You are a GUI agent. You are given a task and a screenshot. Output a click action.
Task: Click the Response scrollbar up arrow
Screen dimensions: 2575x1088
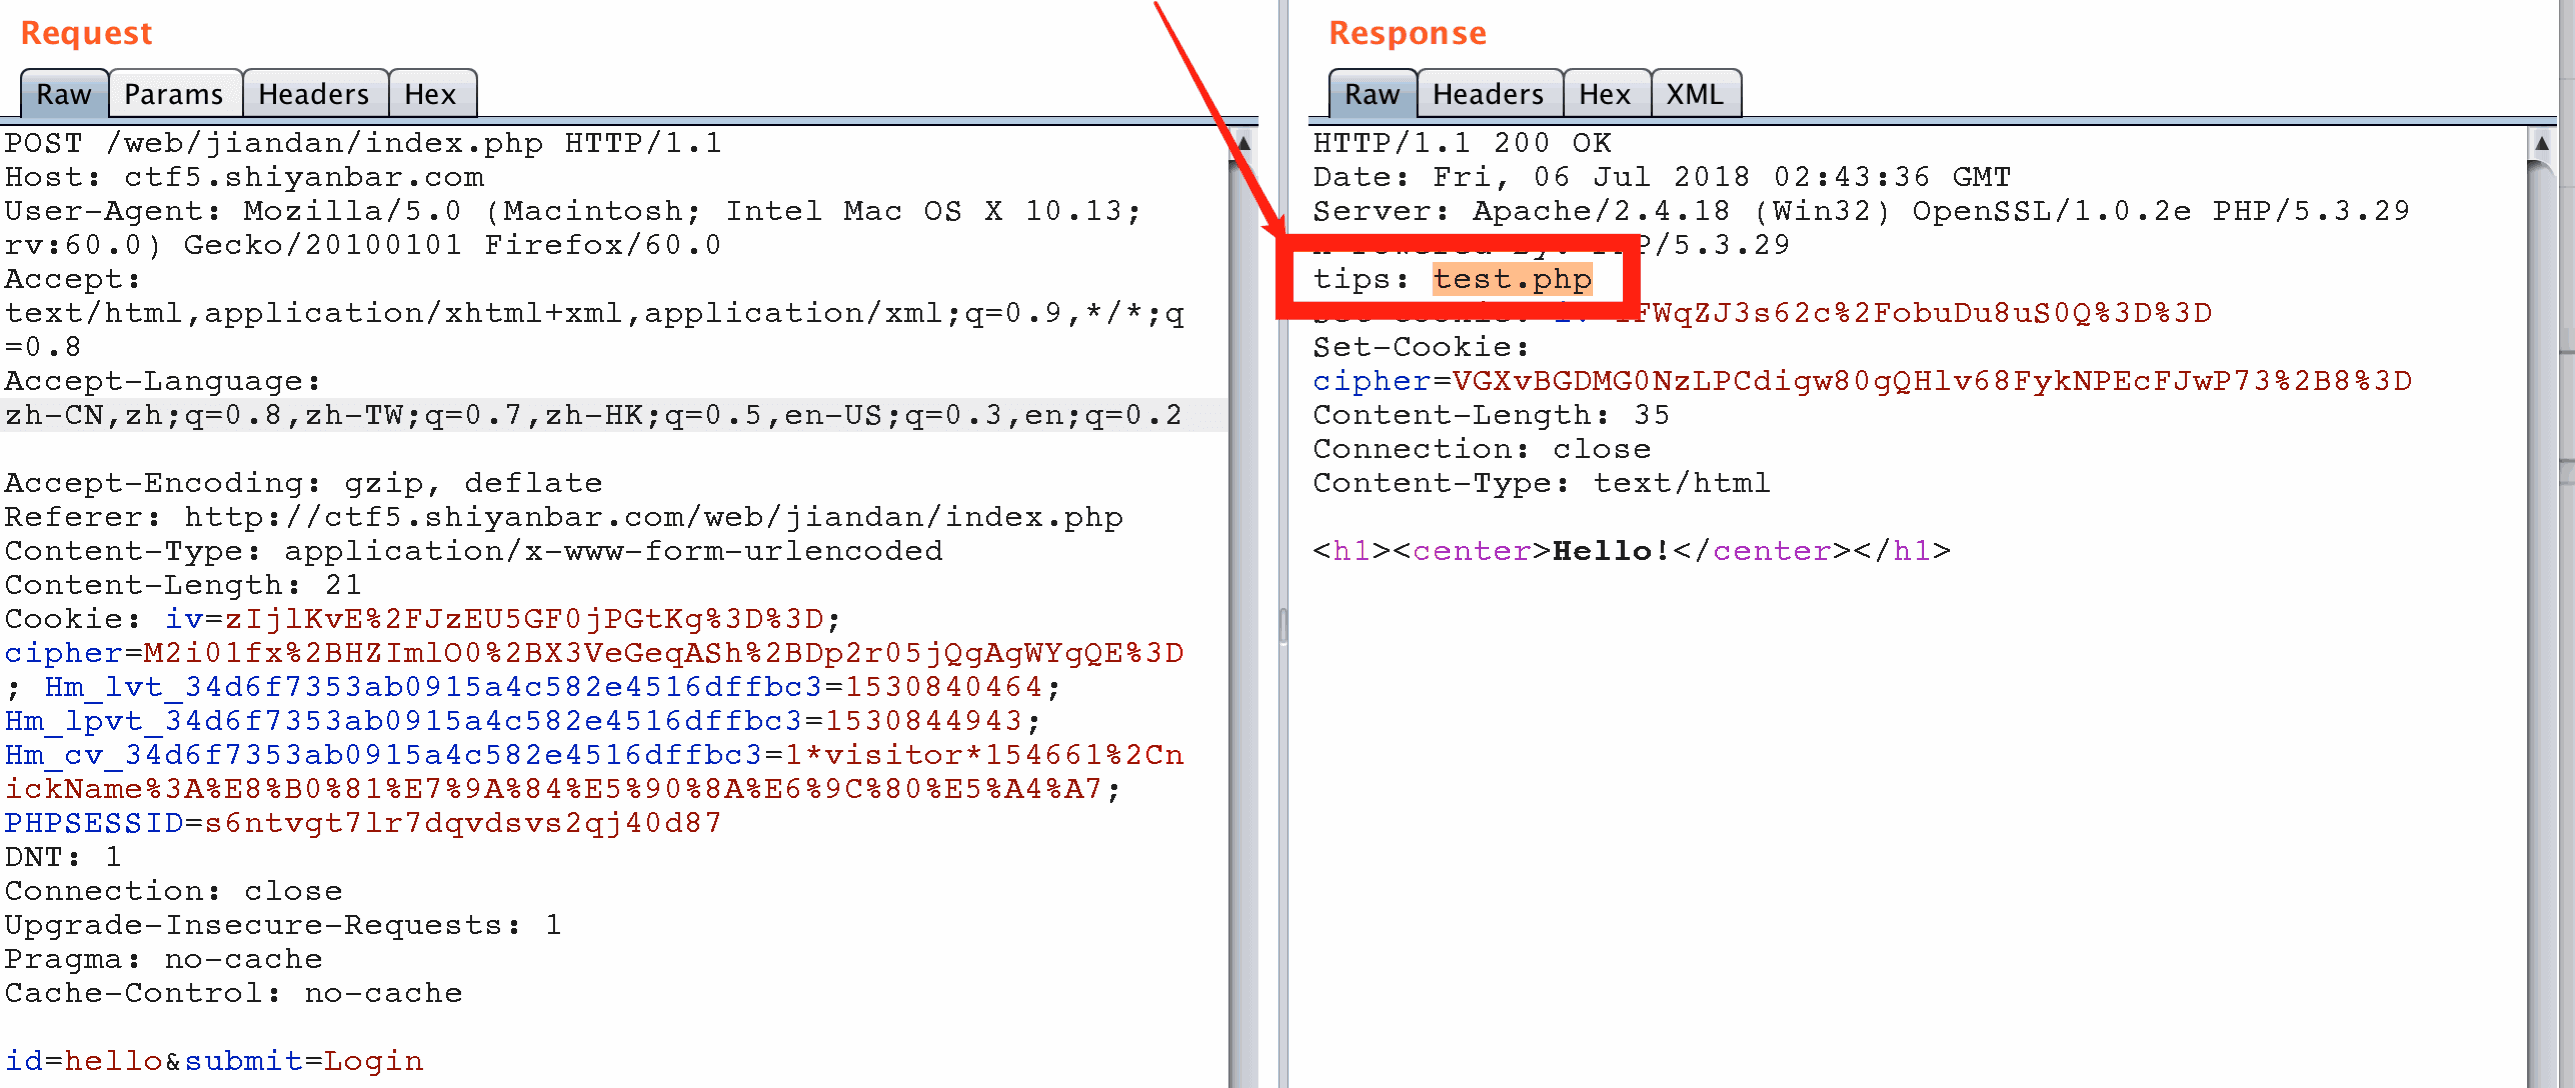[2542, 144]
